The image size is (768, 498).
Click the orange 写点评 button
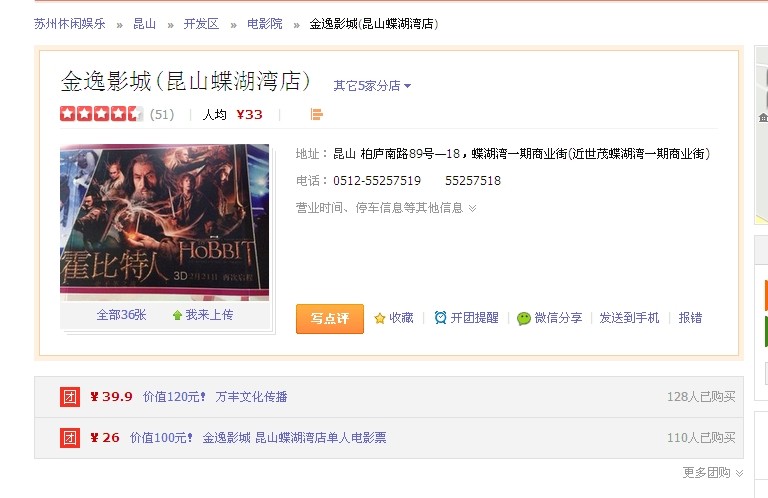(330, 319)
